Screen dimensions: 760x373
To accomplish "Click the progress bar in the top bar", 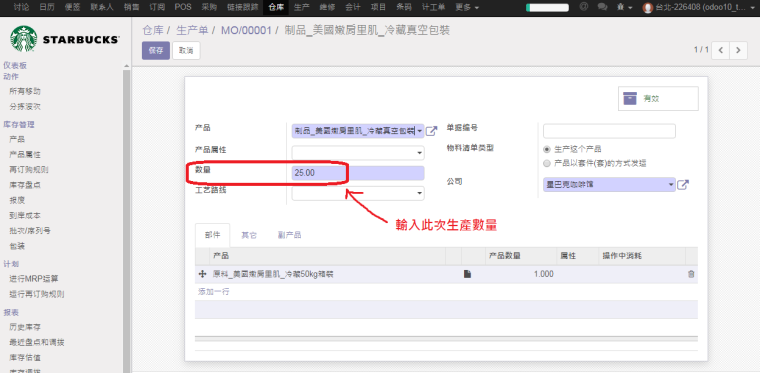I will coord(547,7).
